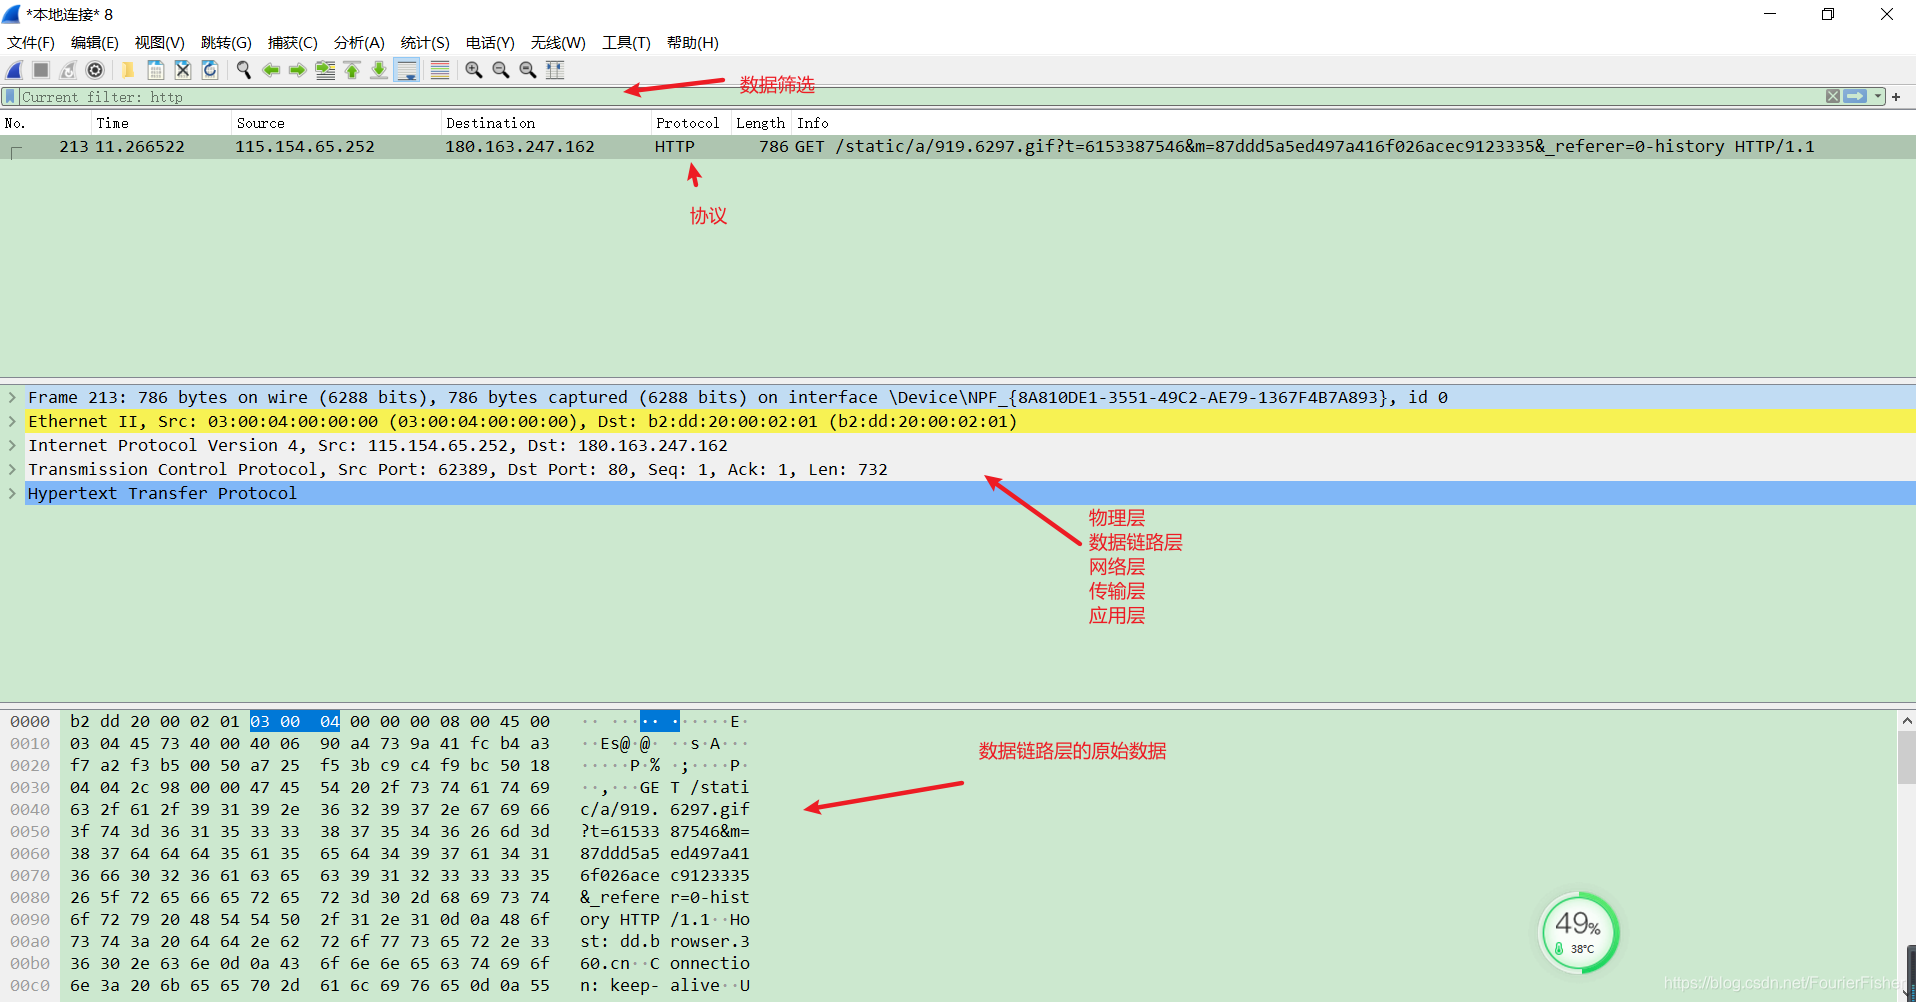
Task: Open the 编辑(E) menu
Action: (x=95, y=43)
